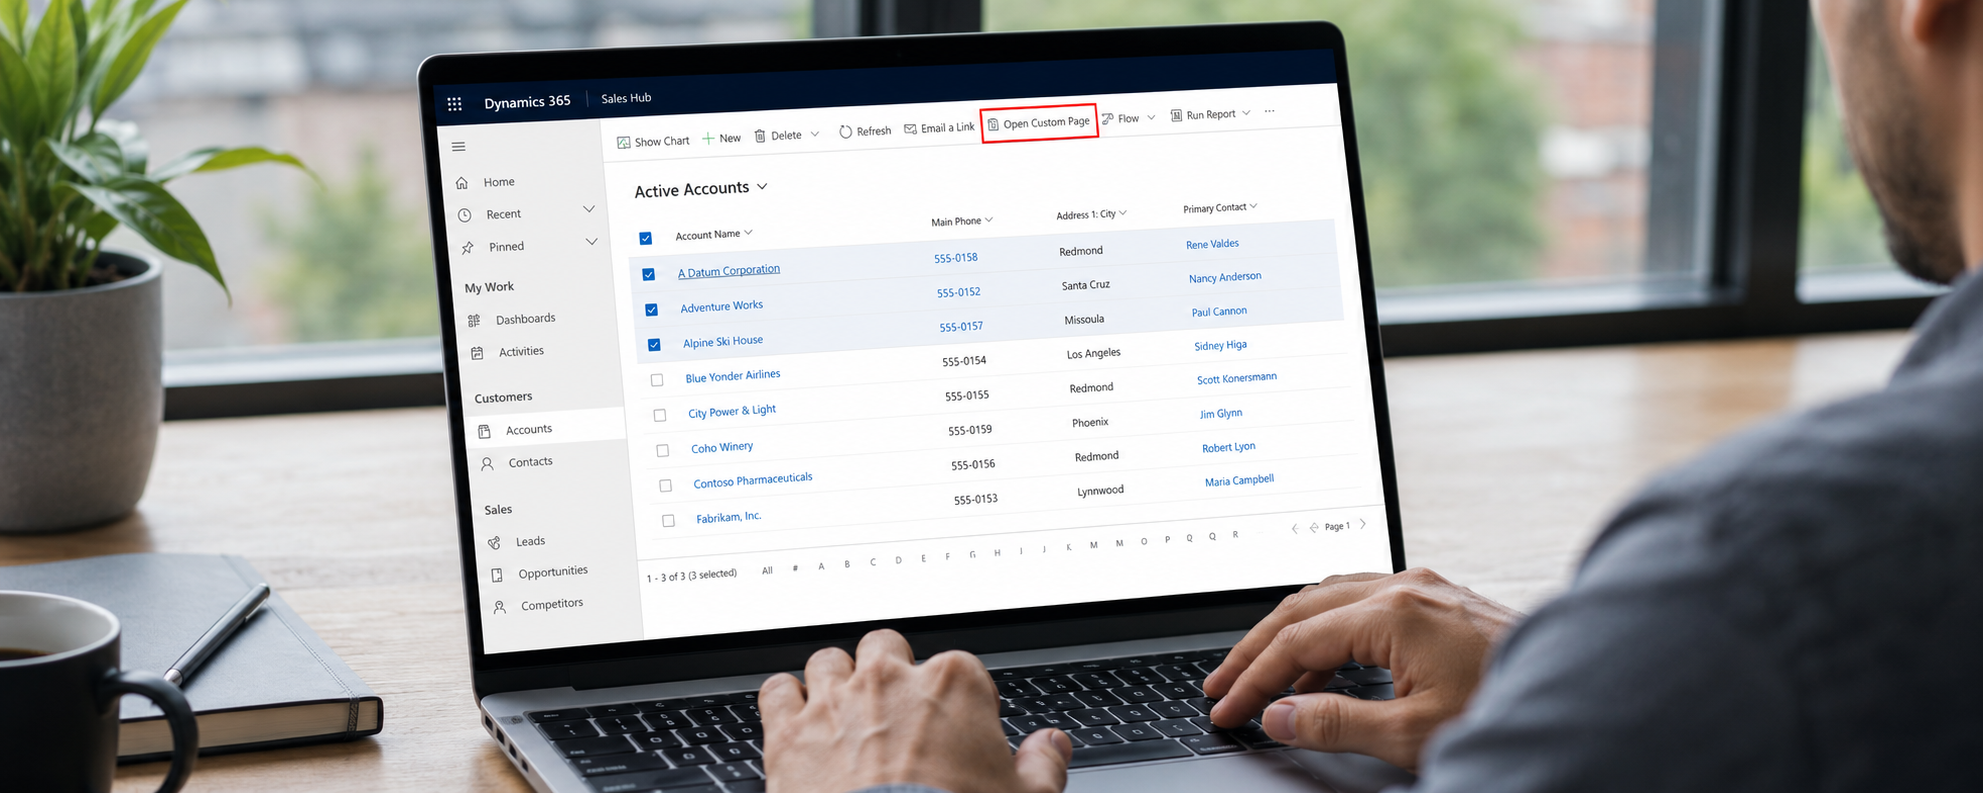
Task: Open Activities in the navigation
Action: (521, 351)
